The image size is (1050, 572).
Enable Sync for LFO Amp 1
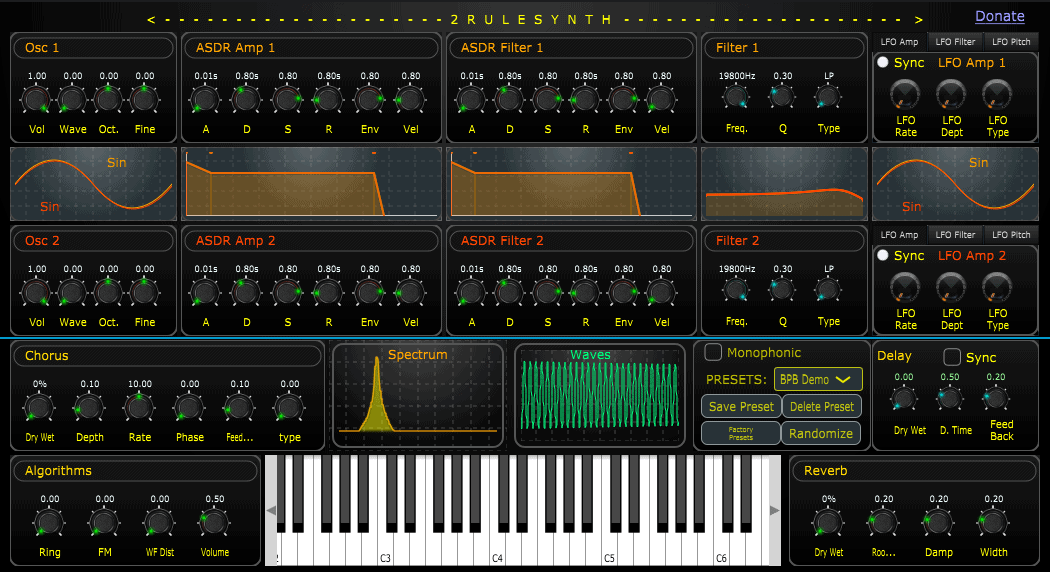(882, 62)
